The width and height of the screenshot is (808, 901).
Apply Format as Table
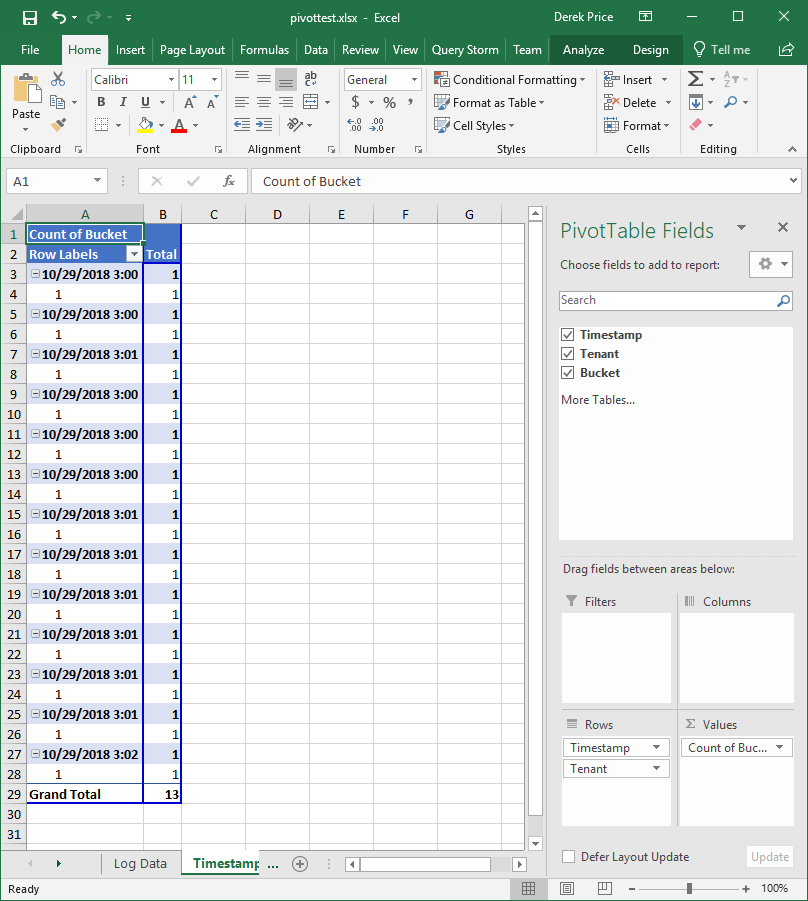[x=489, y=102]
